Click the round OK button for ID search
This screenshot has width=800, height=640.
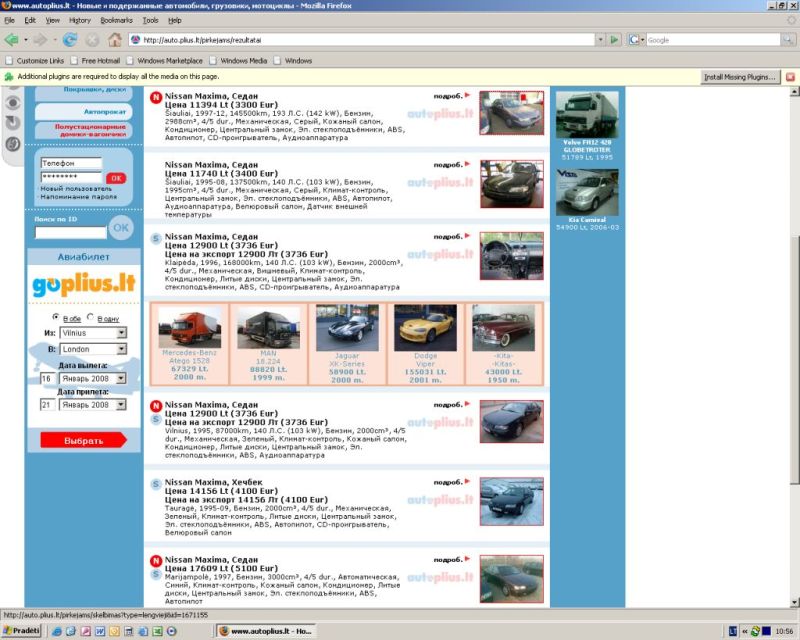pyautogui.click(x=120, y=228)
